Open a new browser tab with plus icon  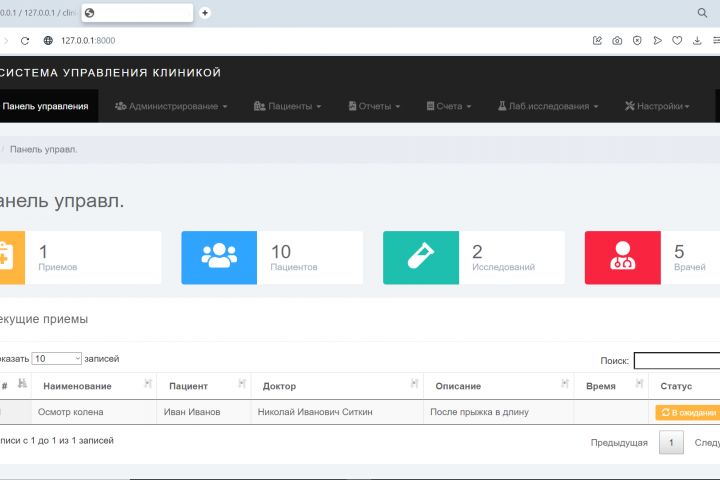click(205, 13)
